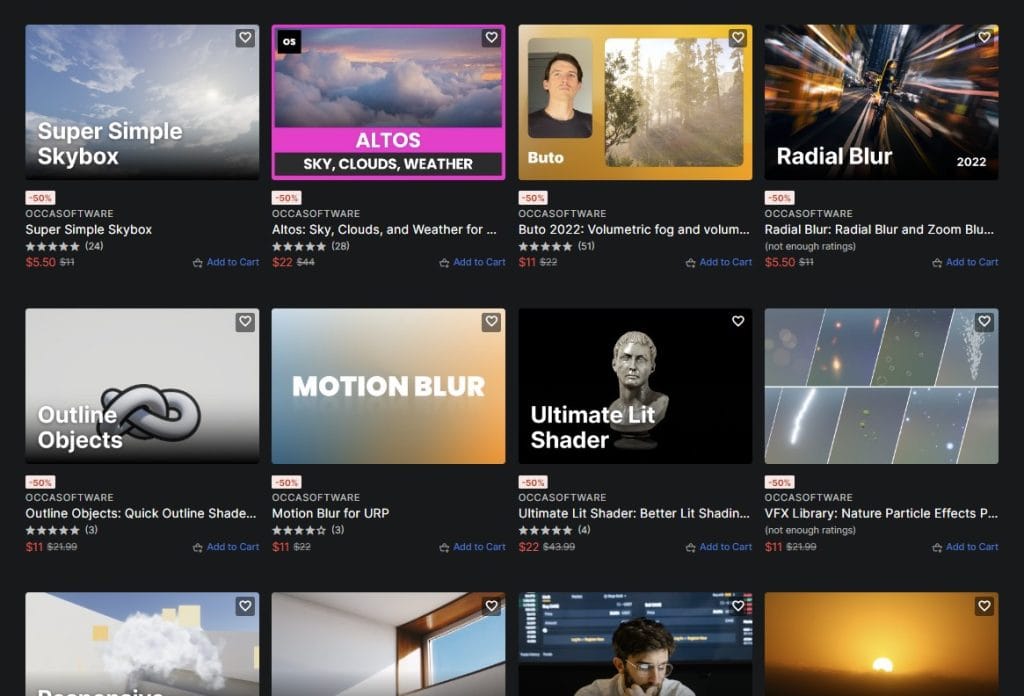Toggle heart on Altos Sky Clouds card

[x=491, y=38]
